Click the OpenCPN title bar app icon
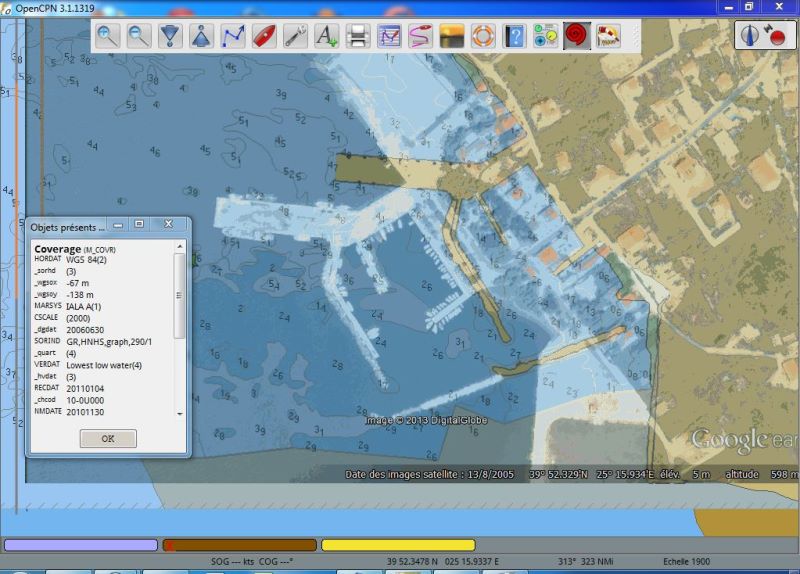 (6, 9)
